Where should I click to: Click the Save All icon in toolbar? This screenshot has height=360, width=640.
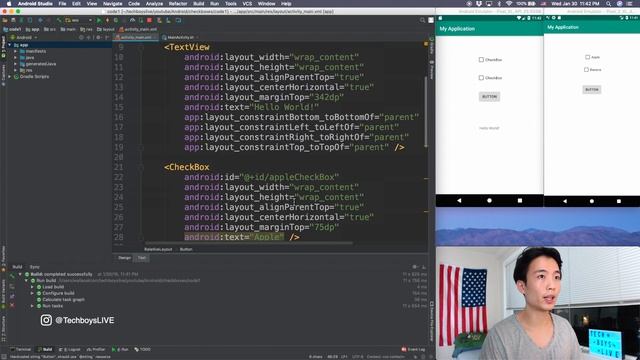[13, 20]
